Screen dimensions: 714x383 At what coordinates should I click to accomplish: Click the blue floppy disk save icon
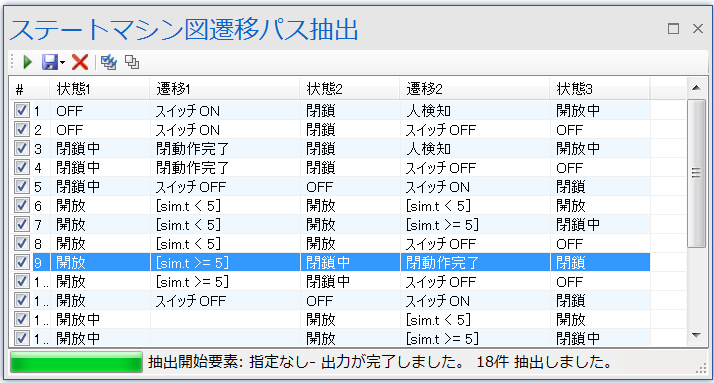click(x=50, y=62)
